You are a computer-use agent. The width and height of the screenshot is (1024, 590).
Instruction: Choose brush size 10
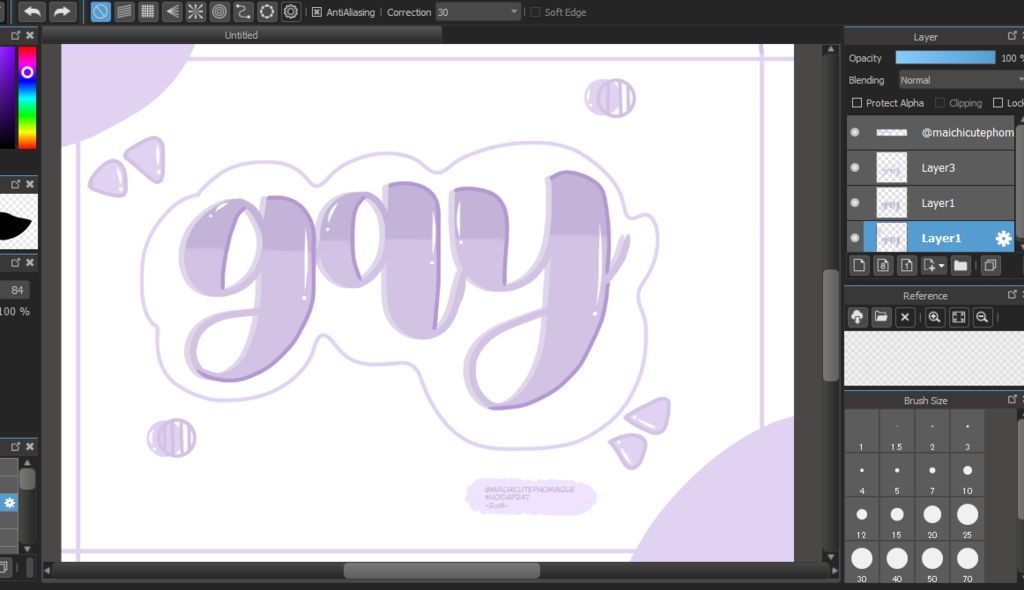(x=967, y=476)
